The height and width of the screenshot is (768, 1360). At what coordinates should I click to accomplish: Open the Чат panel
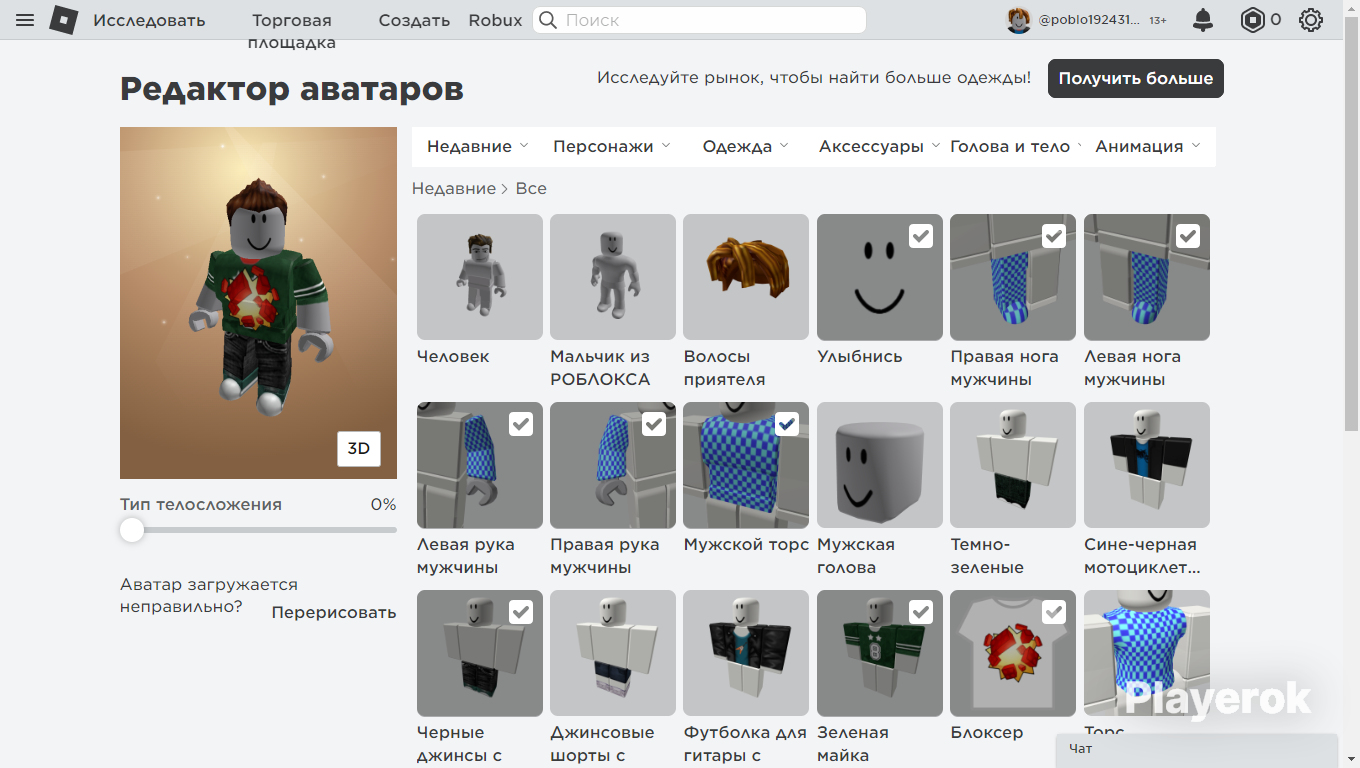click(1197, 751)
